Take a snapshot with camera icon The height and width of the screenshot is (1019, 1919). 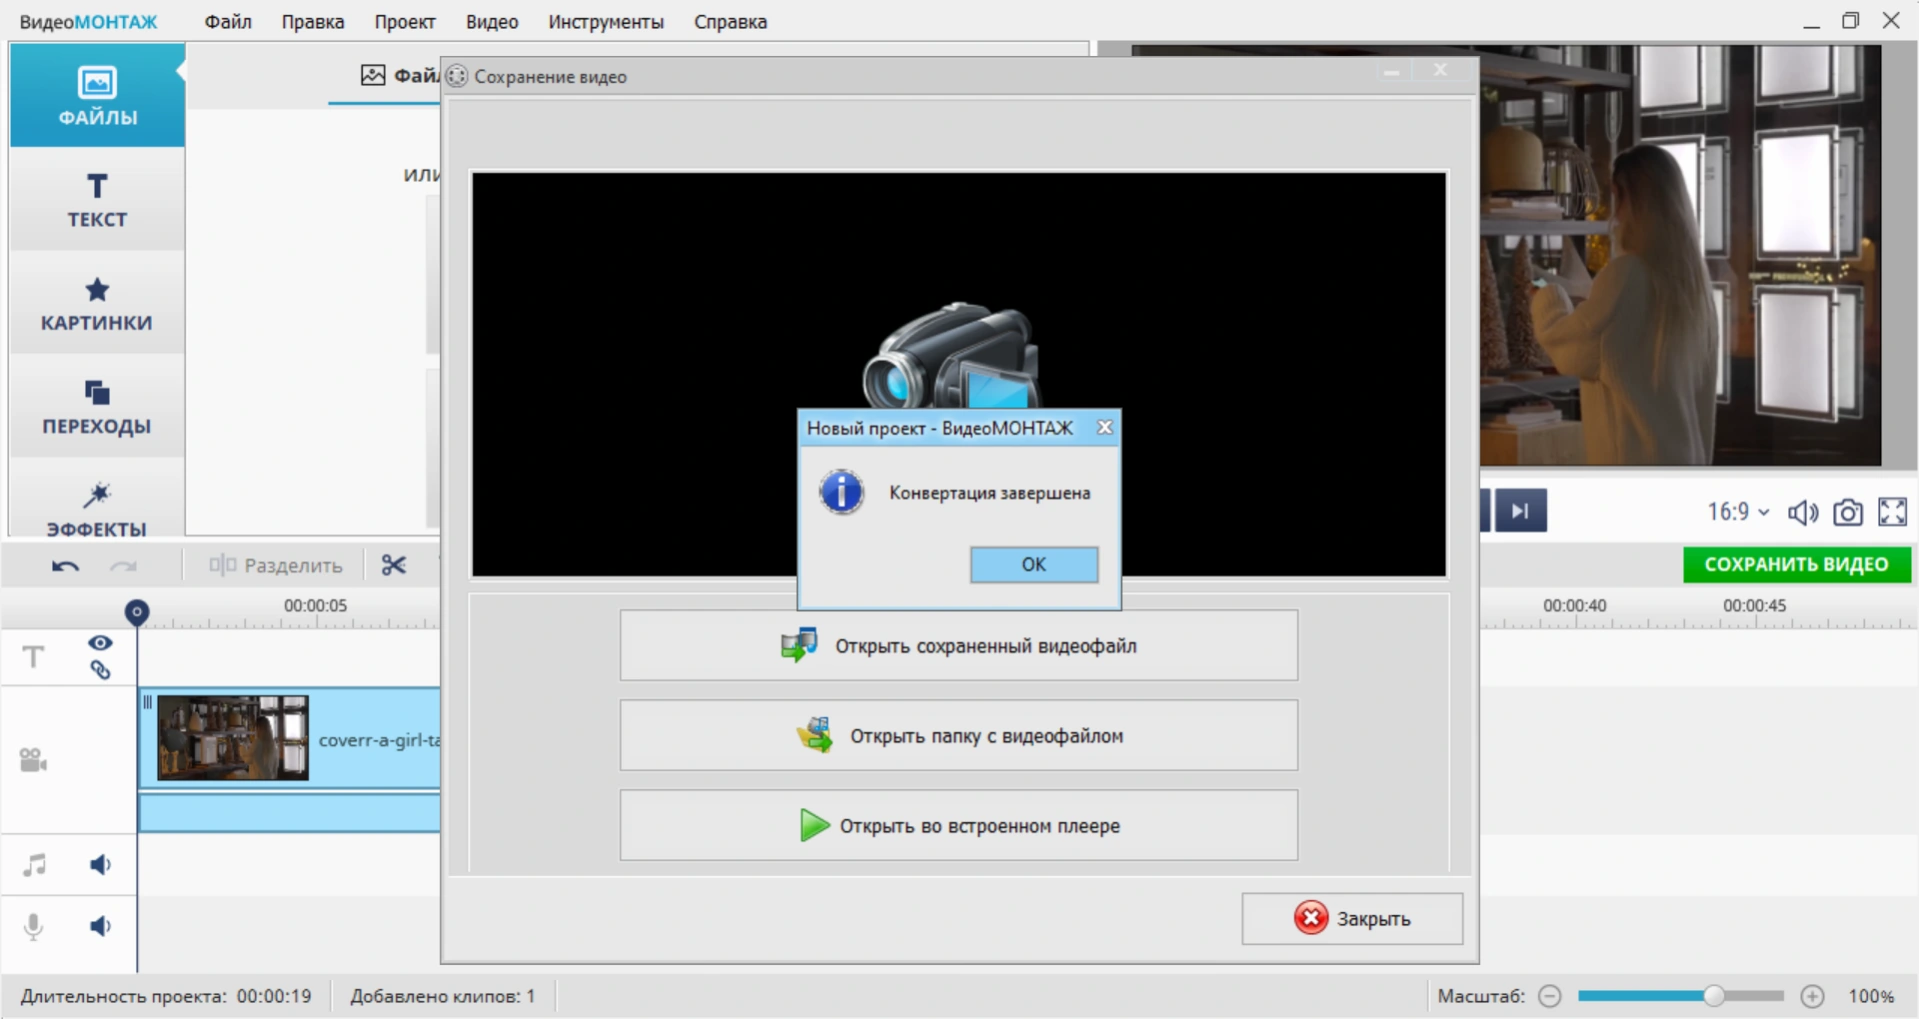pyautogui.click(x=1847, y=512)
